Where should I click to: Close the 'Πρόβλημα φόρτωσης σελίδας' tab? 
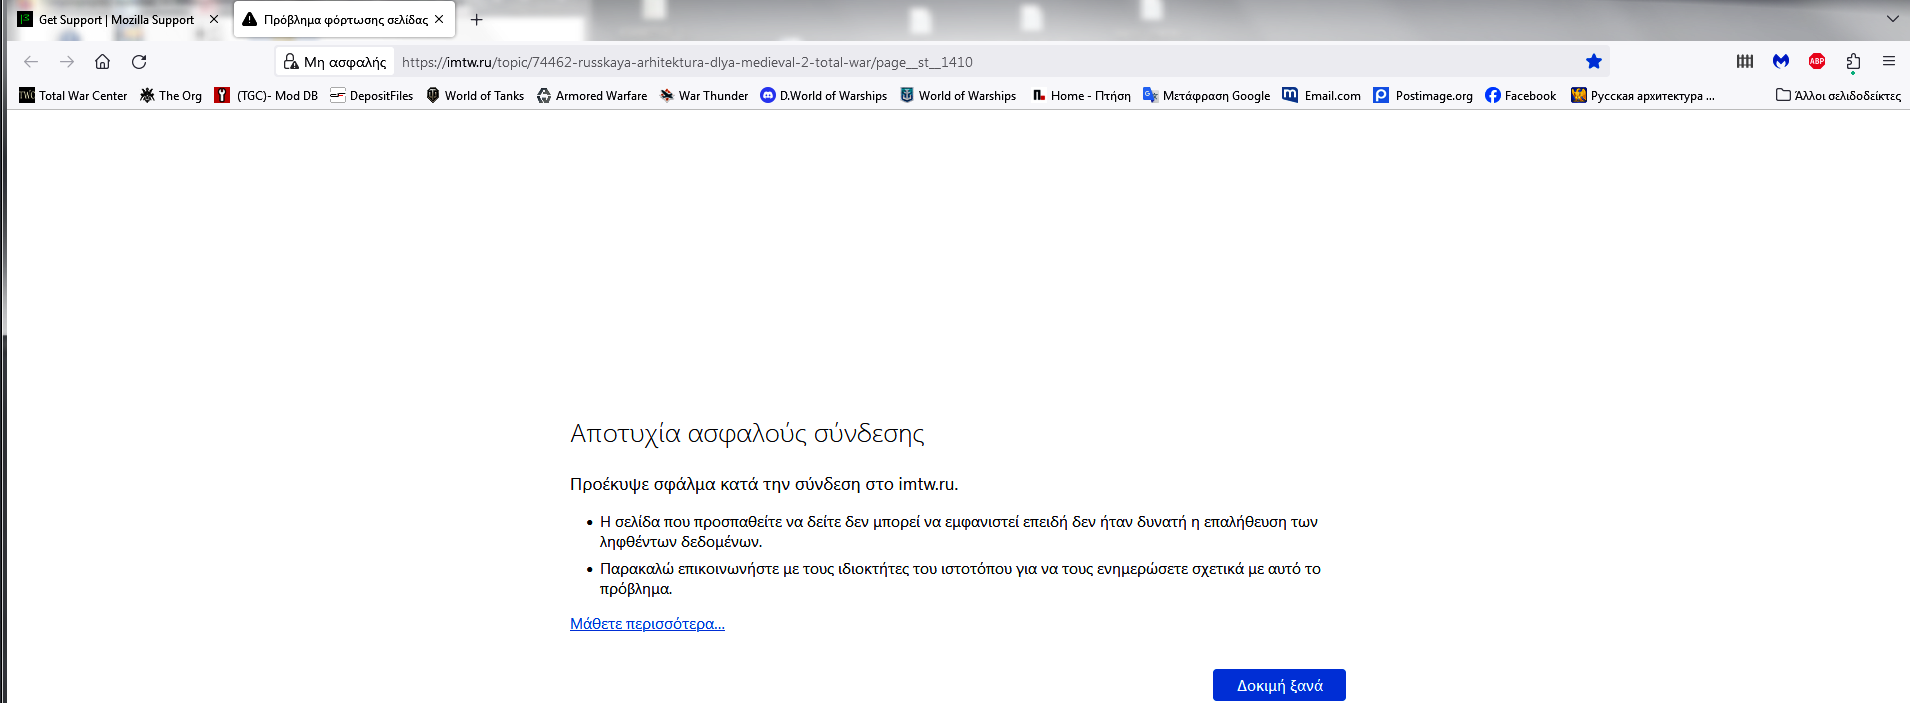(x=439, y=19)
